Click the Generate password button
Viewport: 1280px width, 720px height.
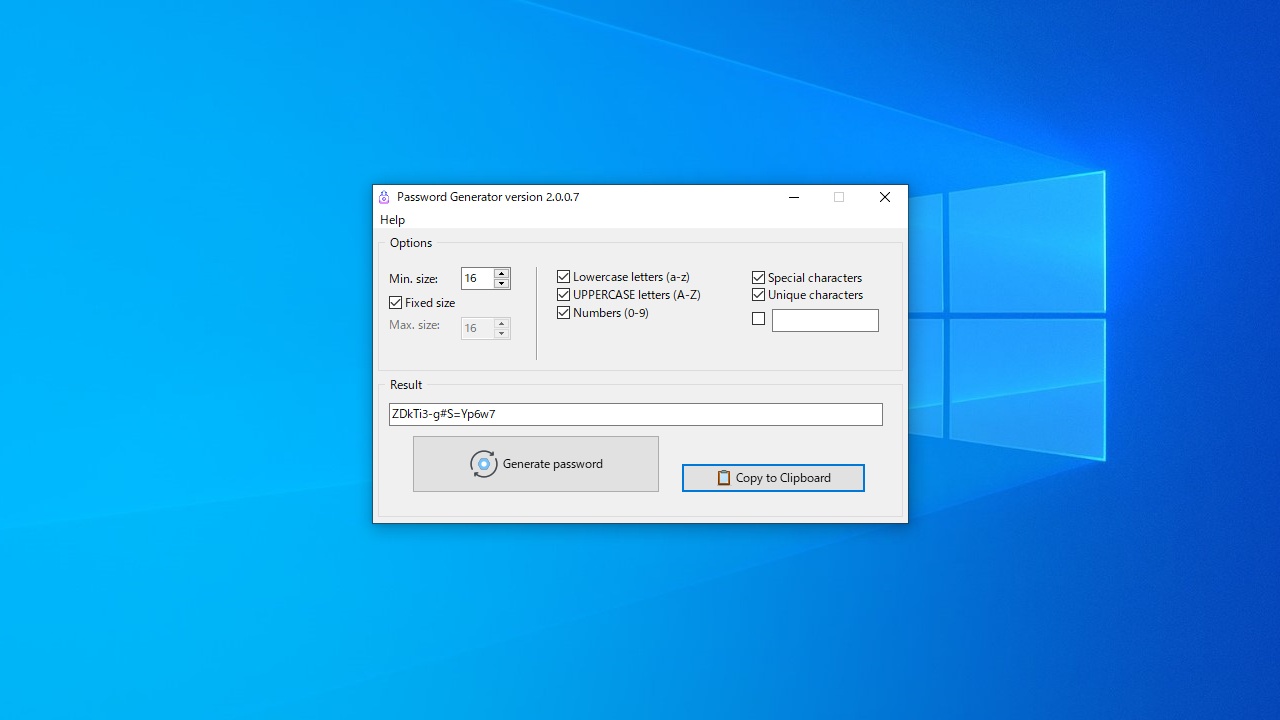pos(536,464)
